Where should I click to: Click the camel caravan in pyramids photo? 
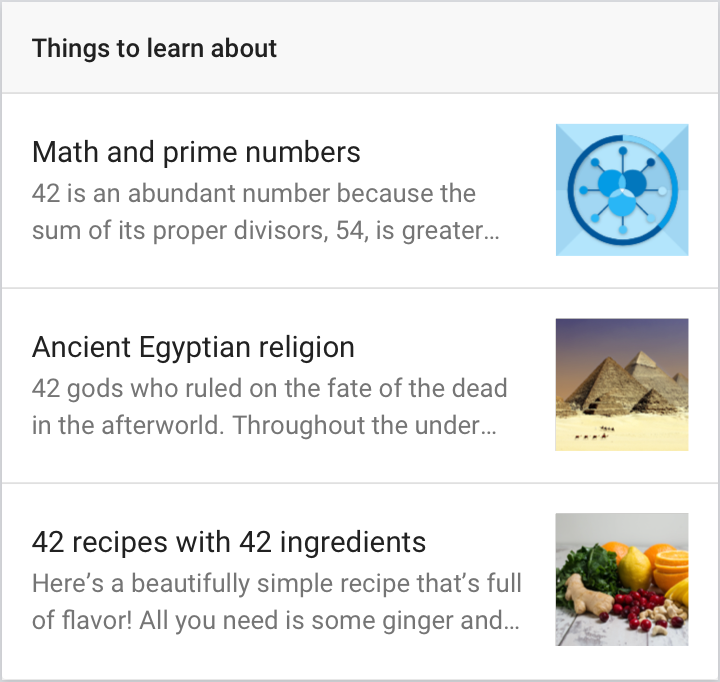click(596, 434)
